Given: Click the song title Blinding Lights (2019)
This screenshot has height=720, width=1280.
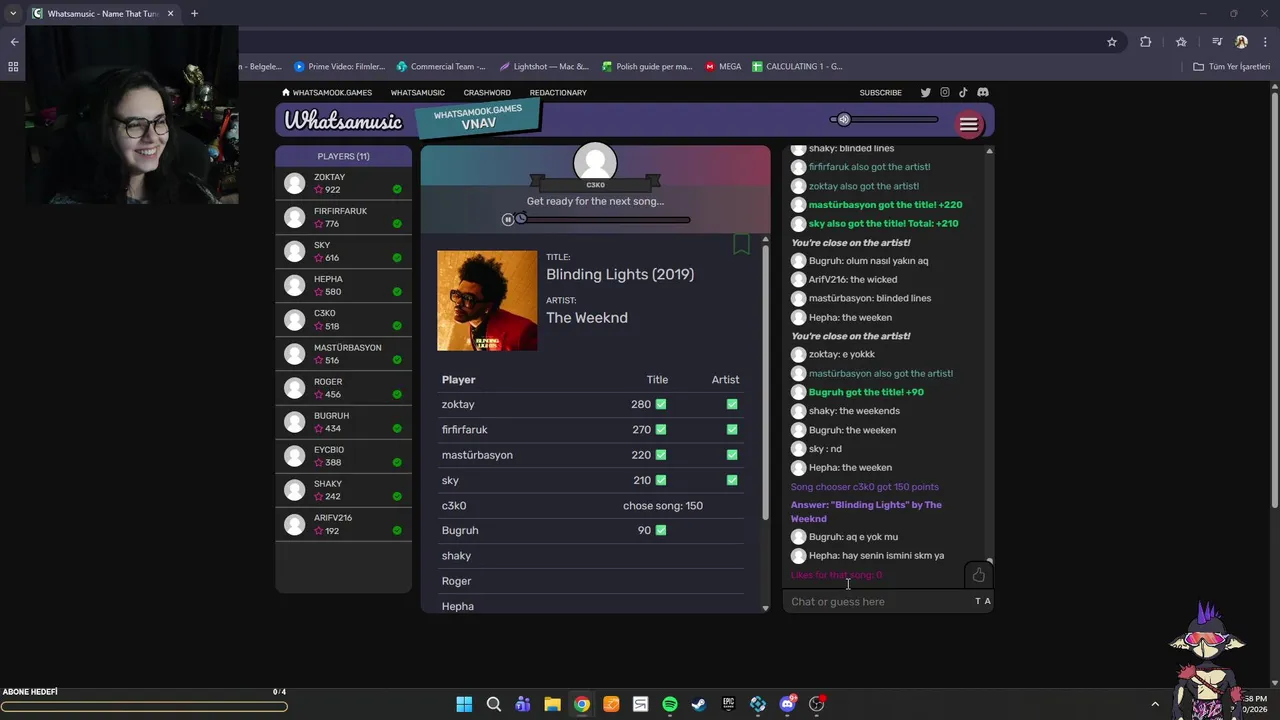Looking at the screenshot, I should [620, 274].
